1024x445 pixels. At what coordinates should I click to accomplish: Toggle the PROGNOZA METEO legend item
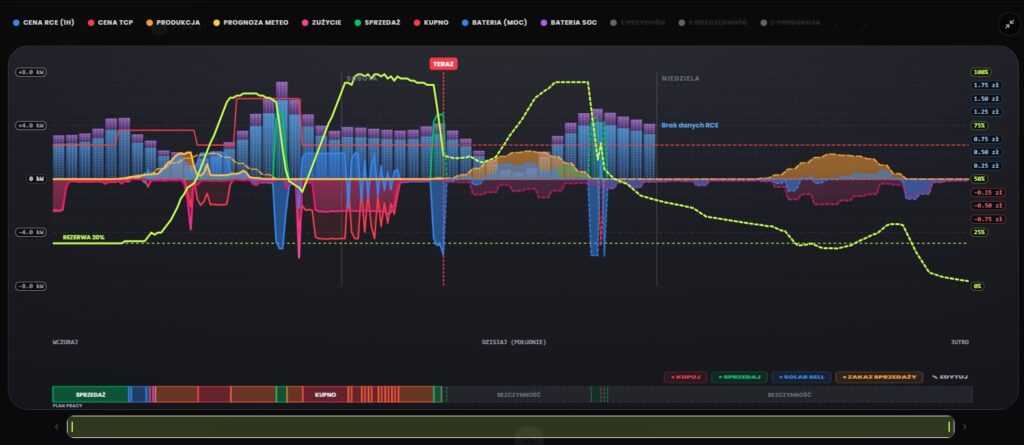[250, 22]
